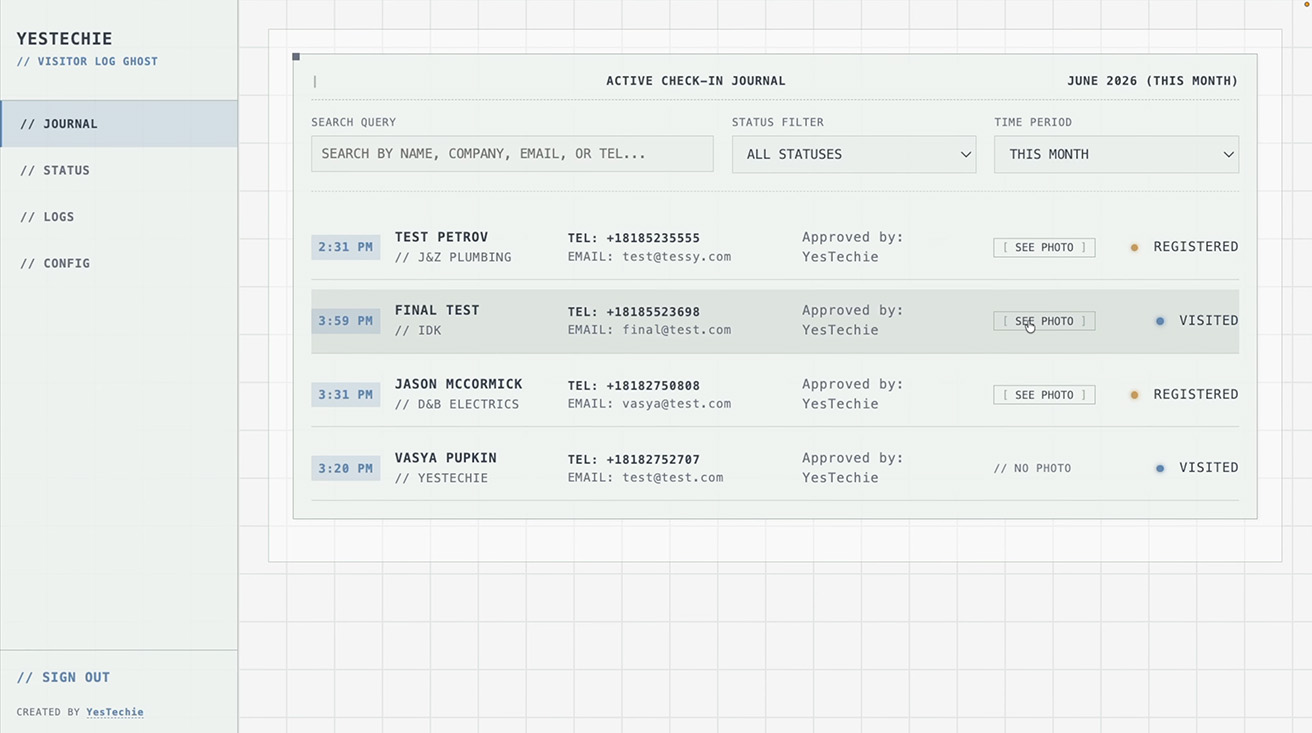See photo for Test Petrov
The image size is (1312, 733).
pos(1044,247)
